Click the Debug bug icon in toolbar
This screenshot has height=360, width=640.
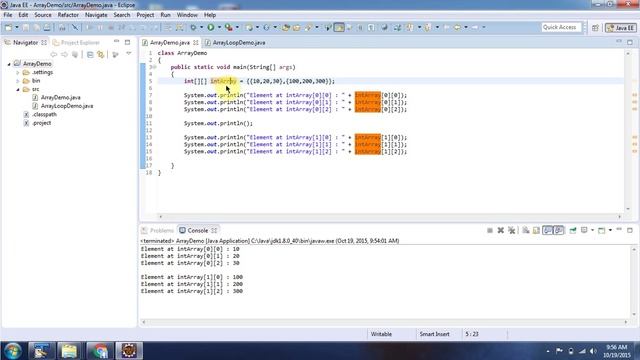pyautogui.click(x=193, y=27)
